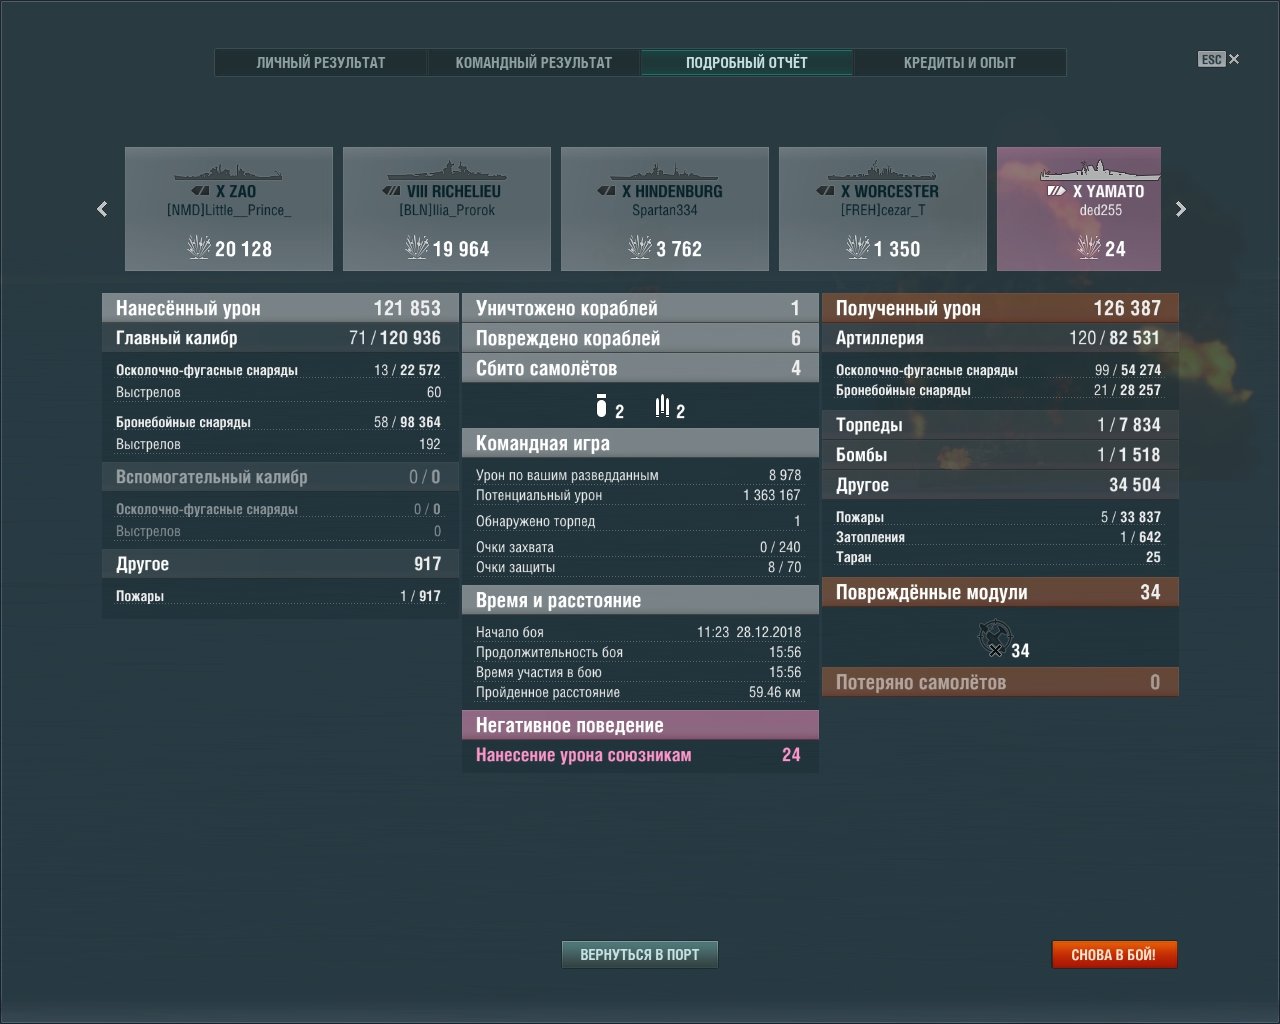The image size is (1280, 1024).
Task: Select the X WORCESTER ship card
Action: tap(883, 209)
